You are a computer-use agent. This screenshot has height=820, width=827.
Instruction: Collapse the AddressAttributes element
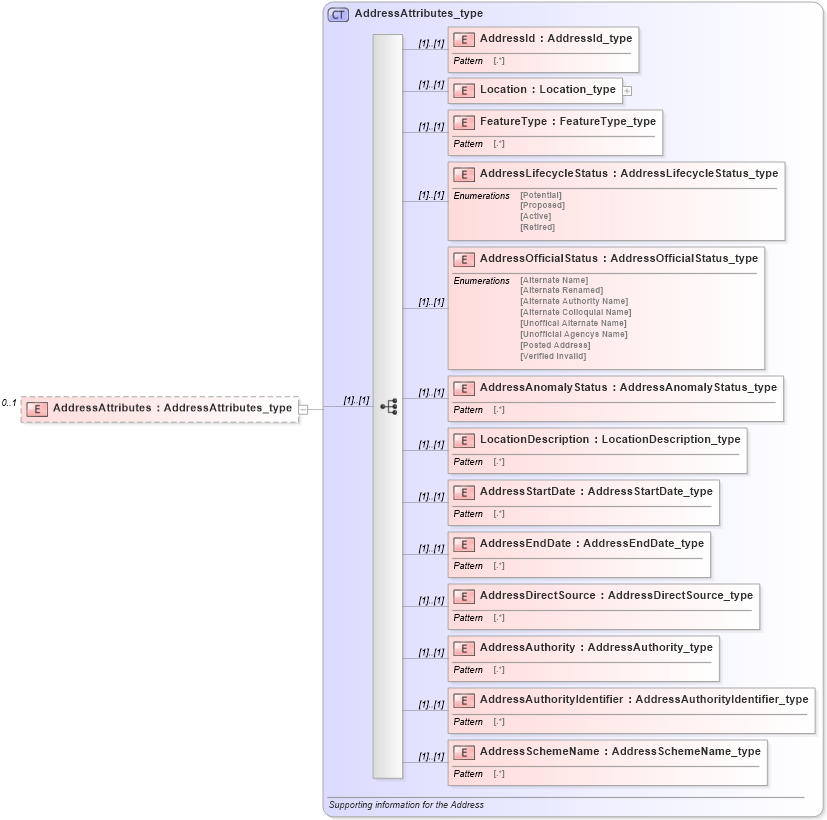(x=303, y=408)
